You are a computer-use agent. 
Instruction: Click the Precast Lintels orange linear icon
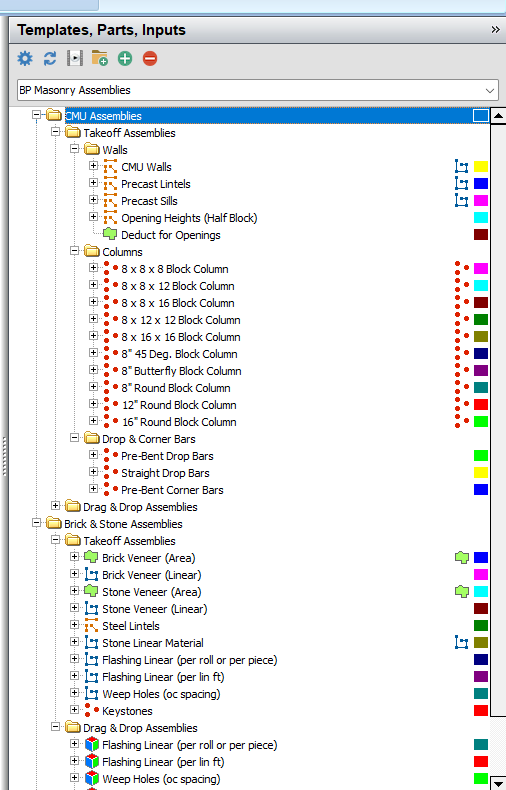coord(110,184)
